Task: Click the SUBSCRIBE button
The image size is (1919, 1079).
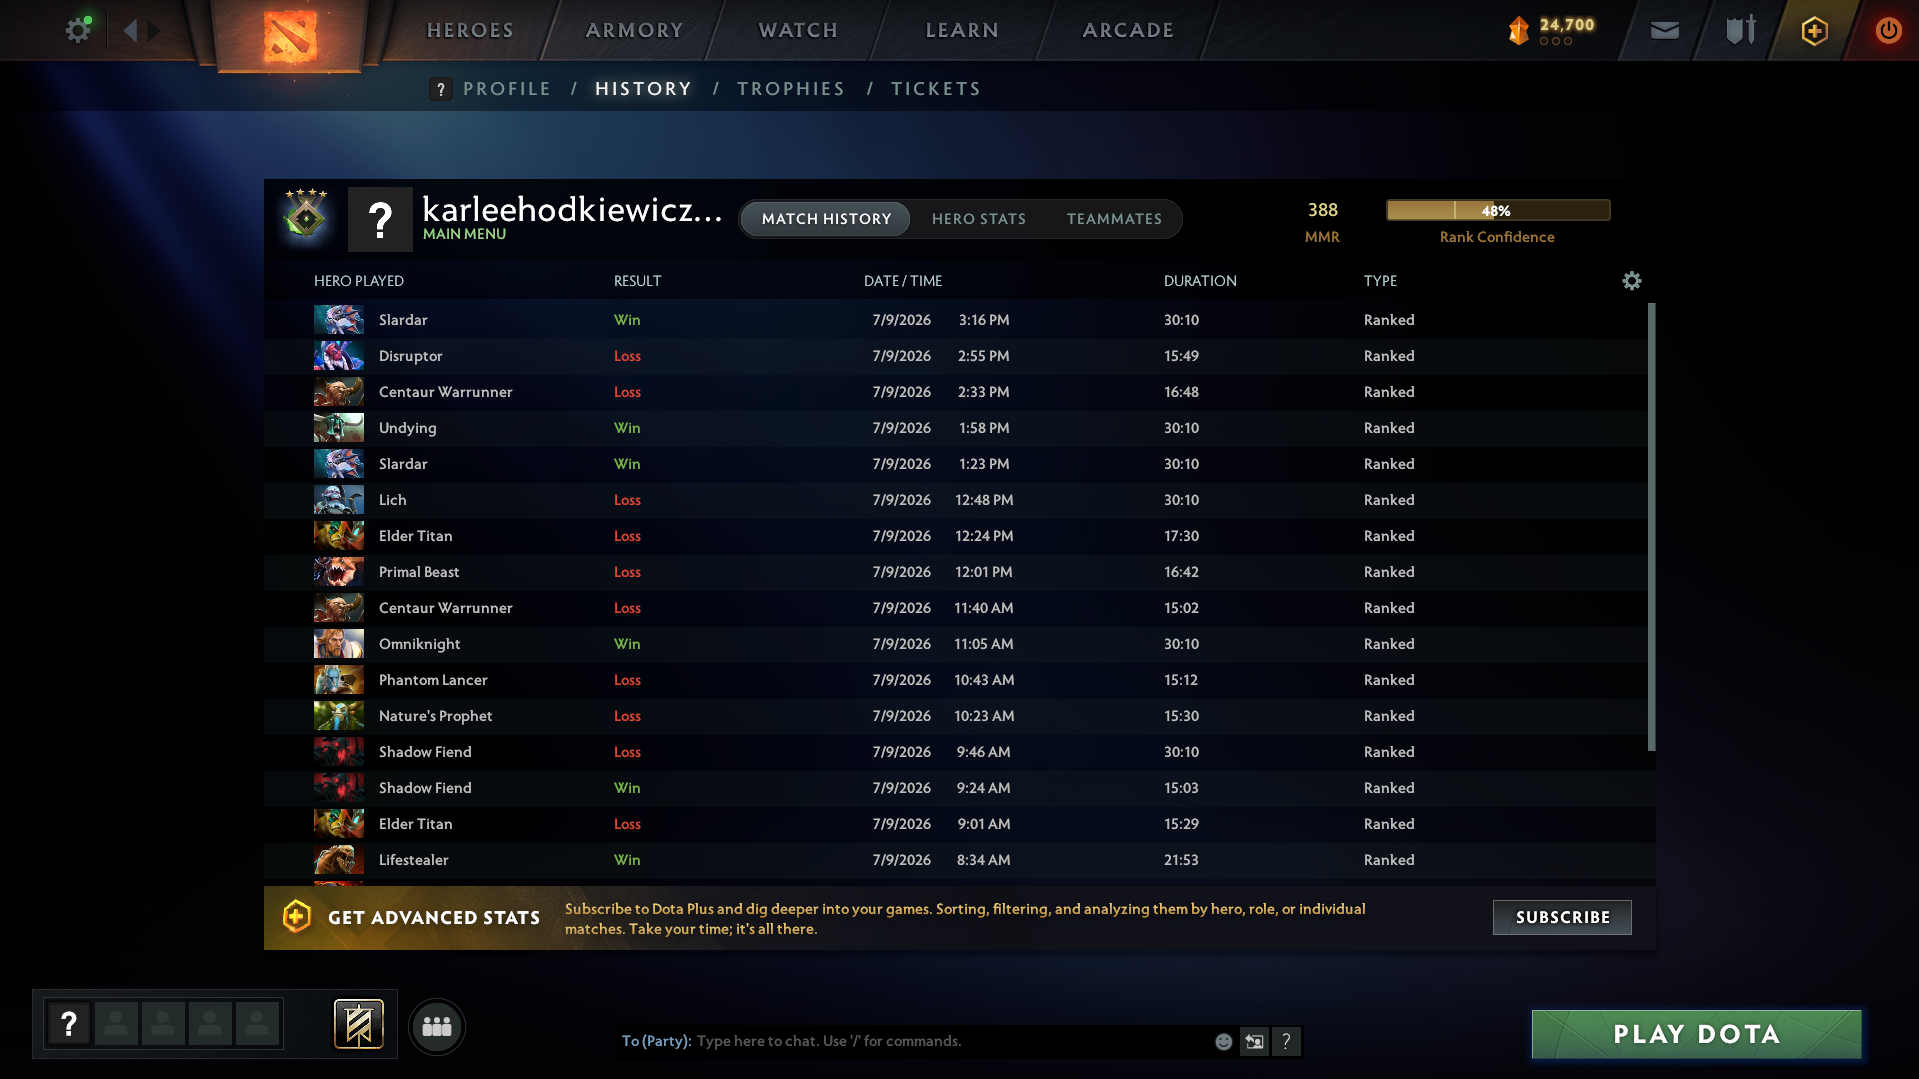Action: (1562, 917)
